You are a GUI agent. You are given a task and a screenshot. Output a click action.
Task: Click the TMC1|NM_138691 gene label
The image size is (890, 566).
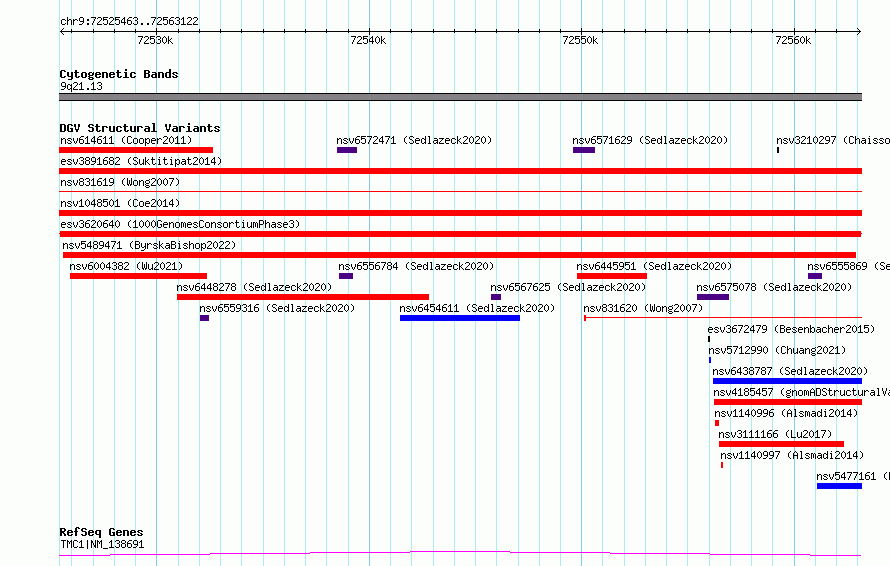pos(102,544)
